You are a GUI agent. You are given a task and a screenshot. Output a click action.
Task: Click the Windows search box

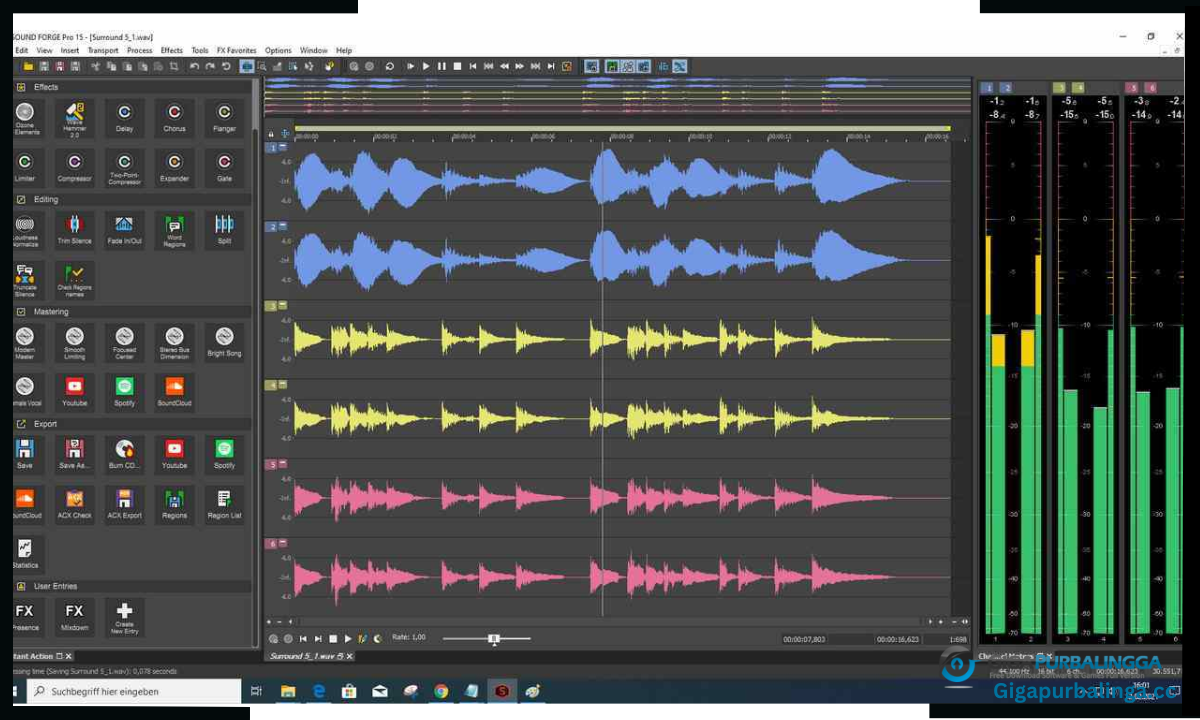tap(133, 691)
